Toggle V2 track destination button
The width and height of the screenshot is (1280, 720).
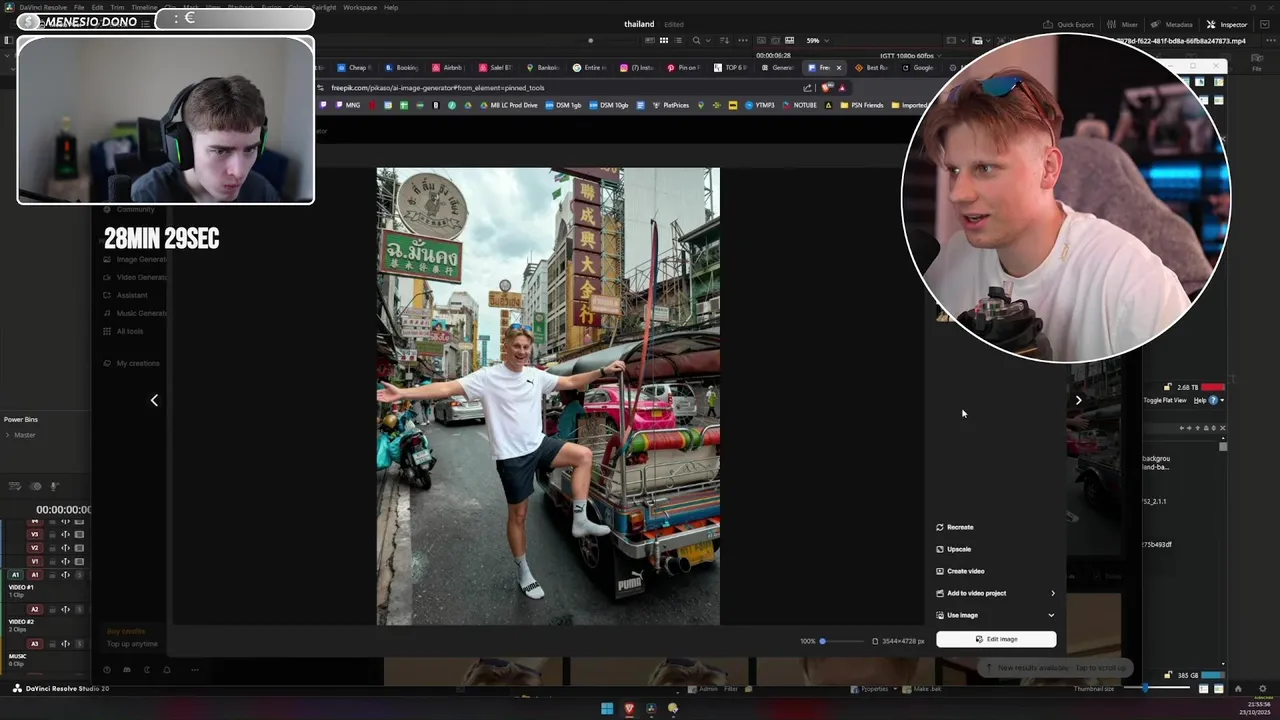pos(34,548)
